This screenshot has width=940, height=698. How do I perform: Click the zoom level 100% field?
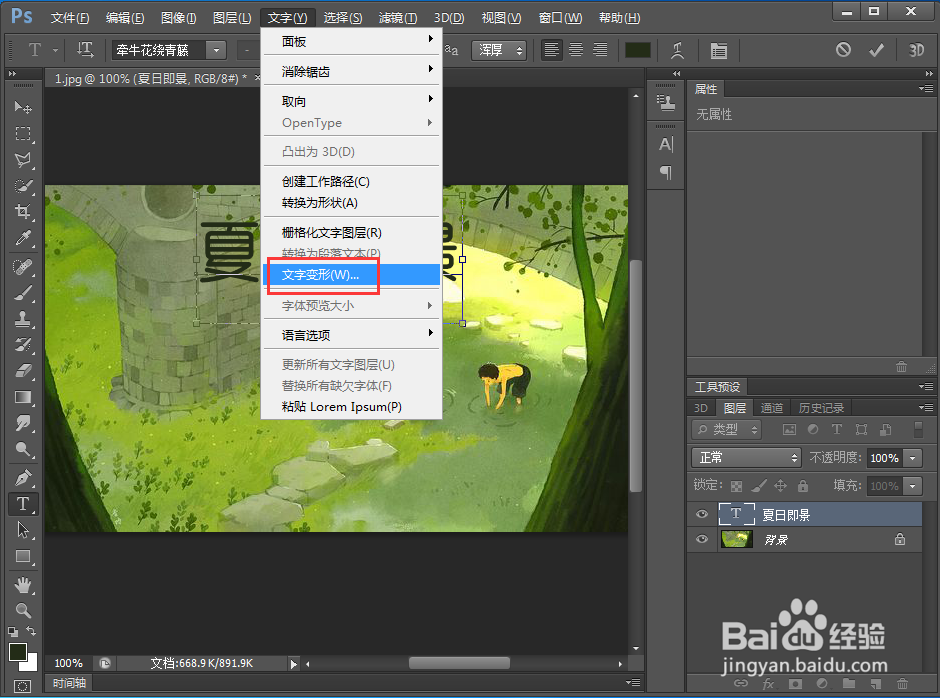[x=68, y=663]
